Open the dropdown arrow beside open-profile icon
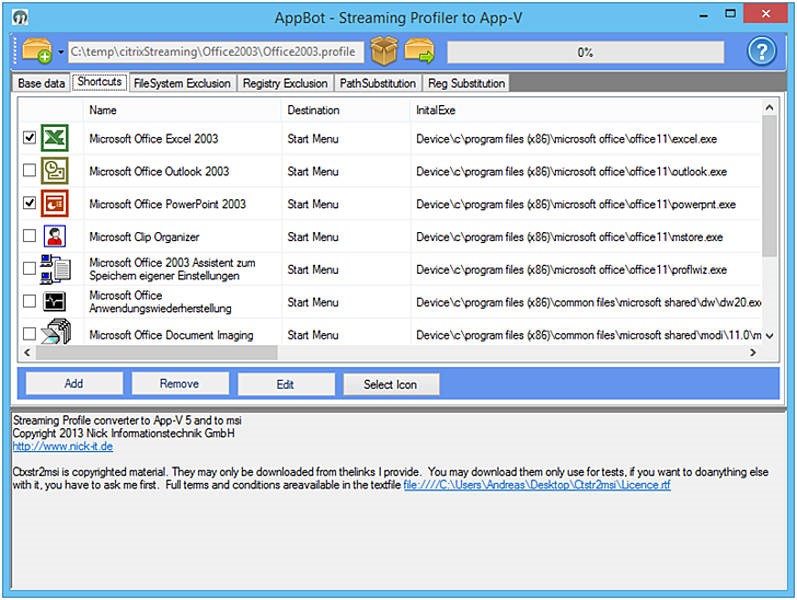Screen dimensions: 797x600 pyautogui.click(x=60, y=52)
